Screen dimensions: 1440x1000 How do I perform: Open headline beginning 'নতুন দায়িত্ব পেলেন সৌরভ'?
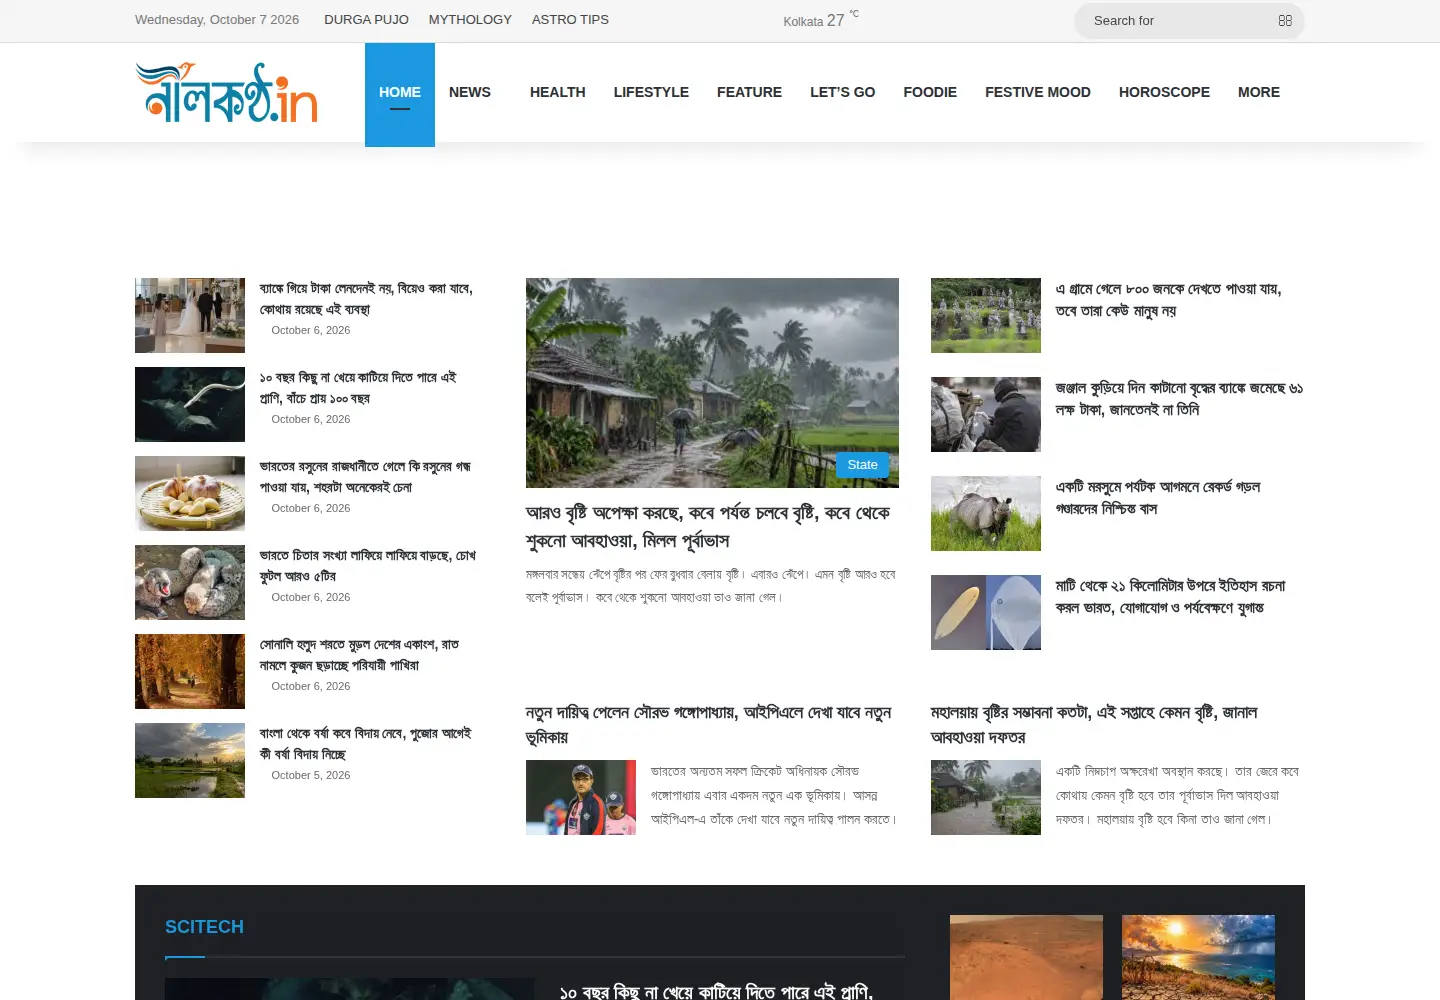coord(708,725)
